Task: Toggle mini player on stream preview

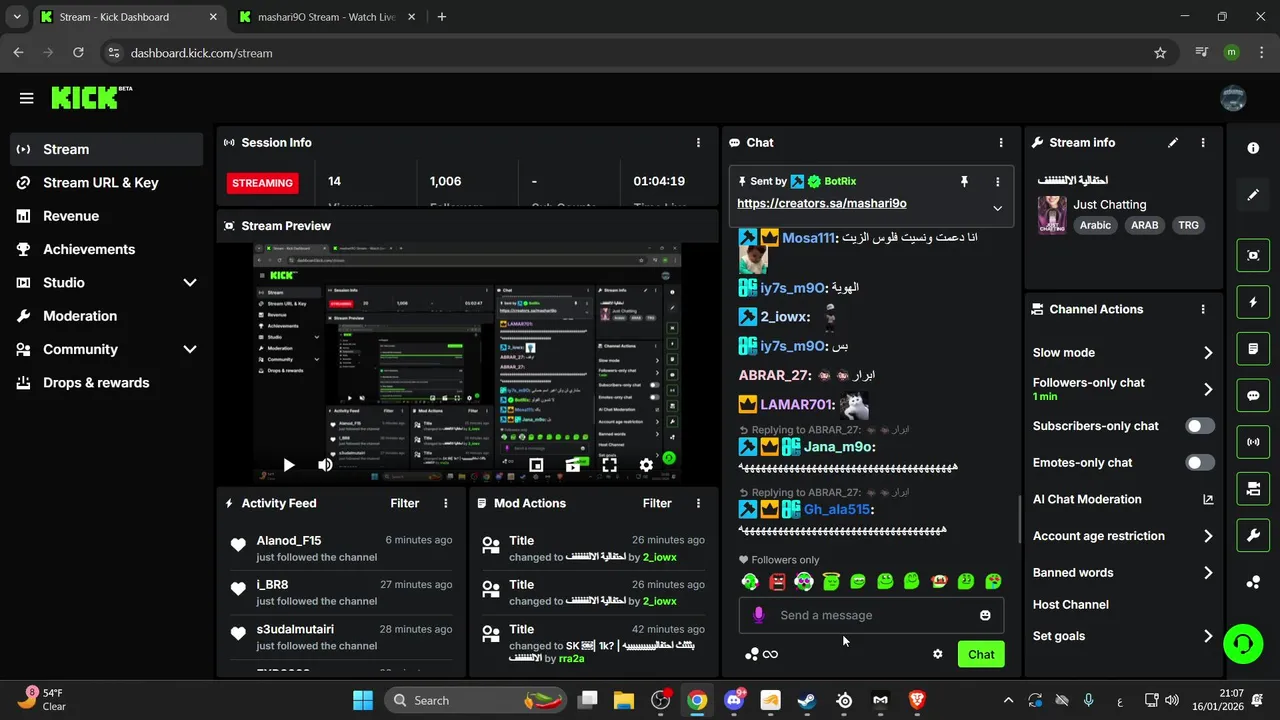Action: (536, 465)
